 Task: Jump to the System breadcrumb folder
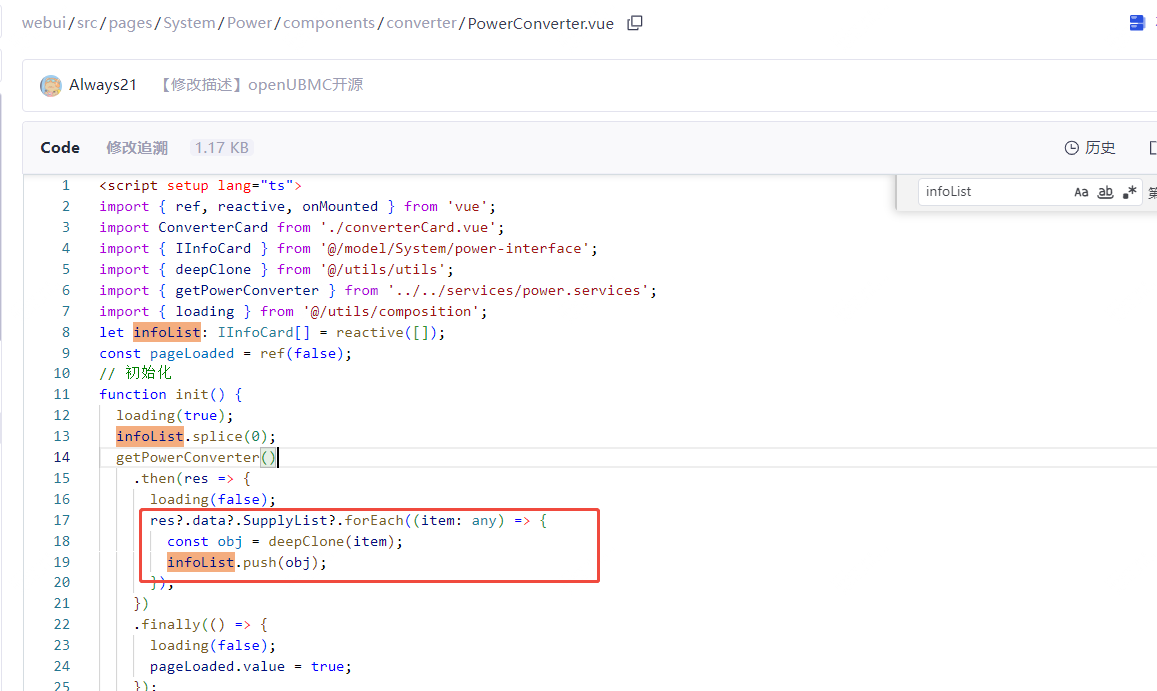point(189,23)
